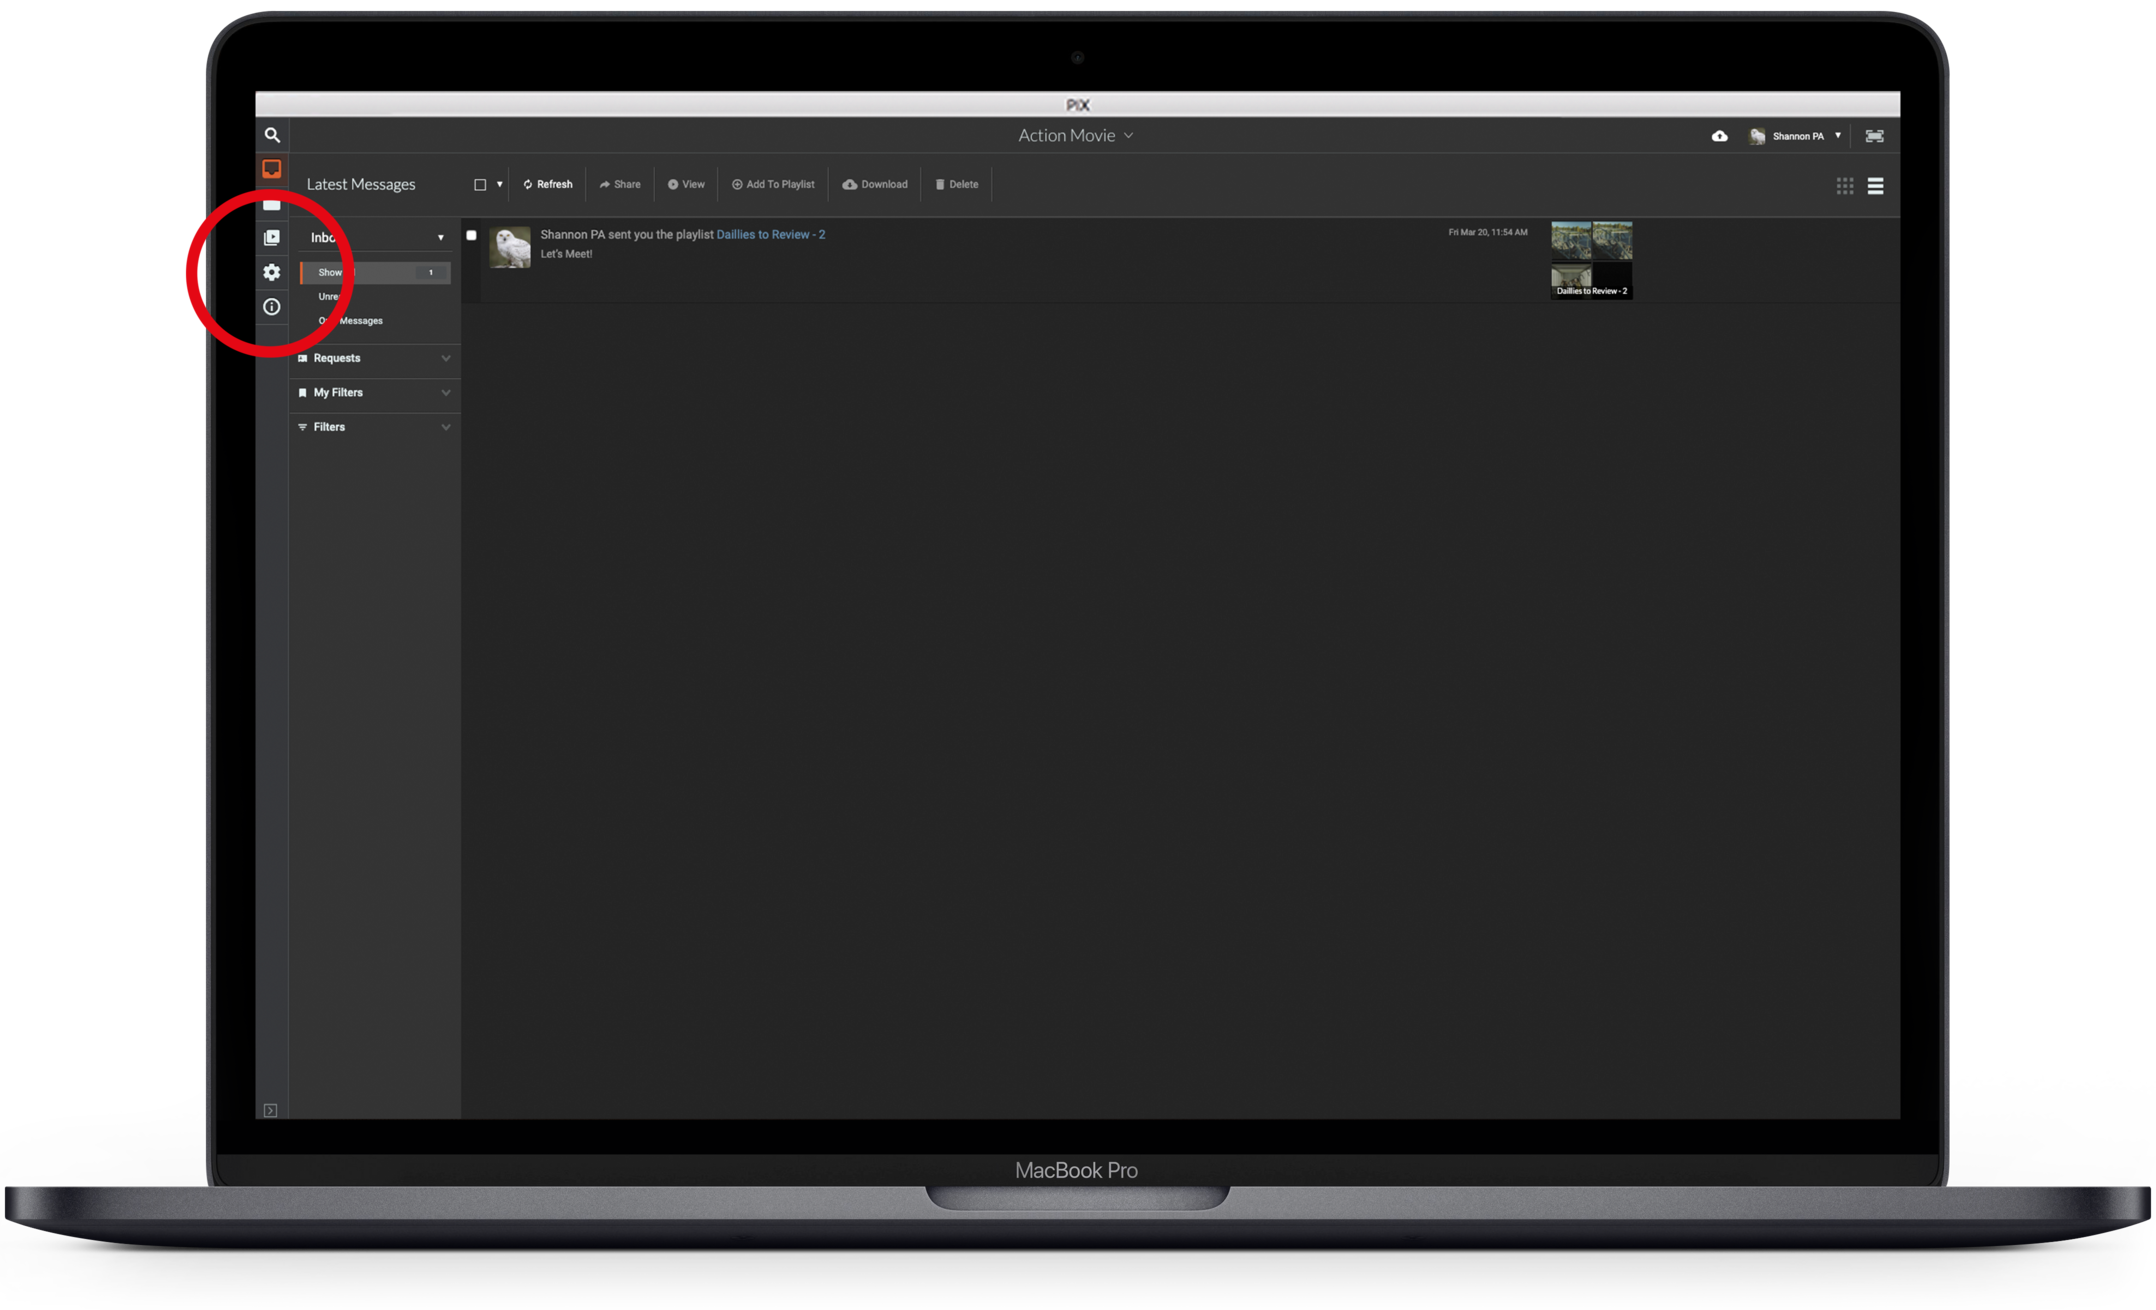The height and width of the screenshot is (1310, 2156).
Task: Open the playlists icon in sidebar
Action: (272, 238)
